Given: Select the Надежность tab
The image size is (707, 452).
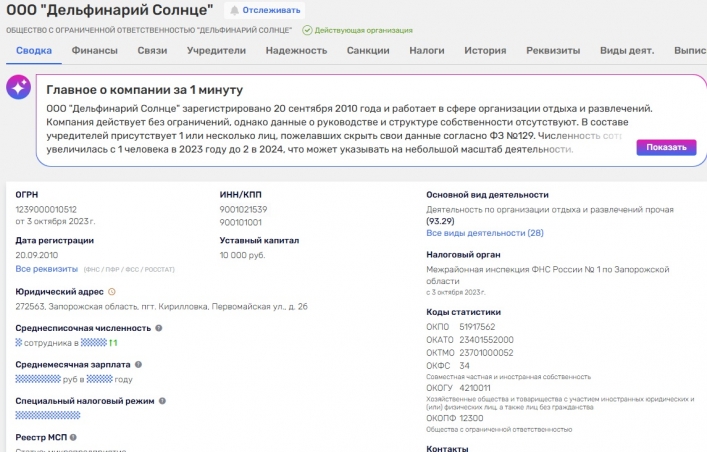Looking at the screenshot, I should pyautogui.click(x=296, y=50).
